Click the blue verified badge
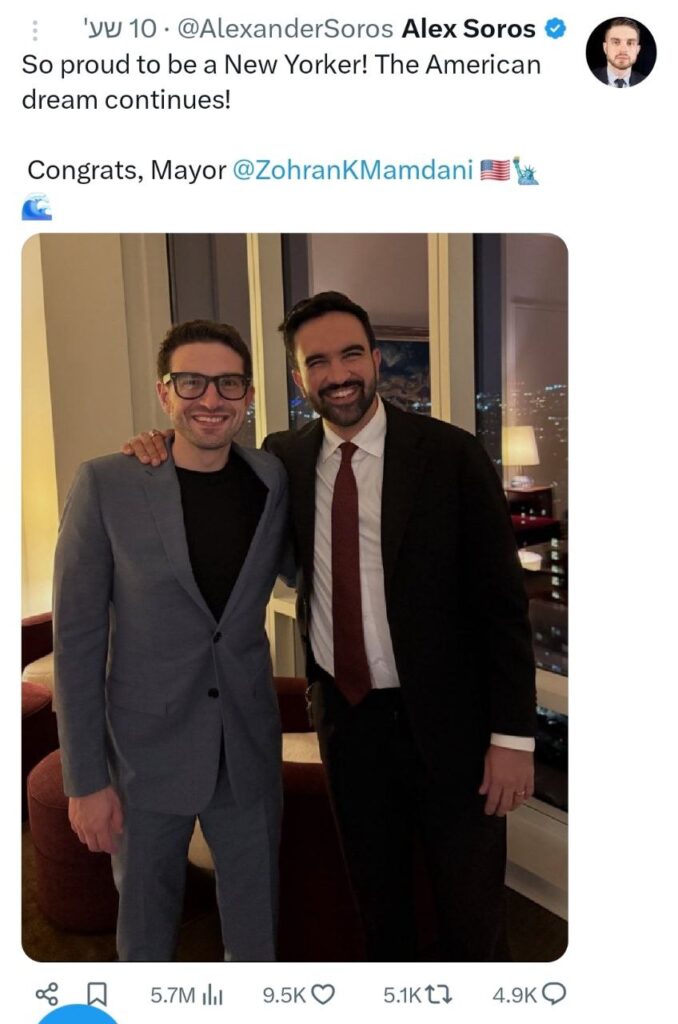The width and height of the screenshot is (678, 1024). point(554,29)
